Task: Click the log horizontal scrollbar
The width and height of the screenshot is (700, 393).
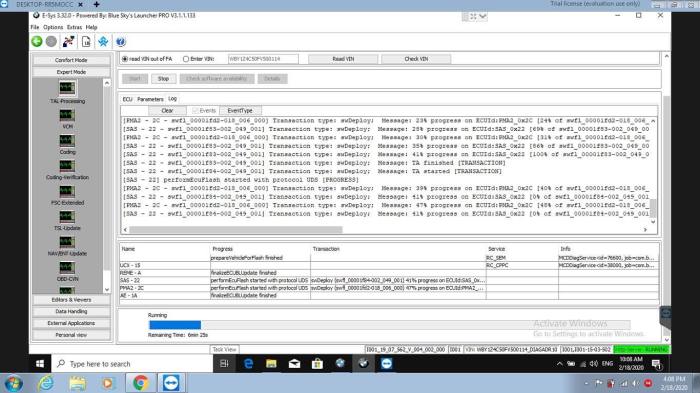Action: point(236,230)
